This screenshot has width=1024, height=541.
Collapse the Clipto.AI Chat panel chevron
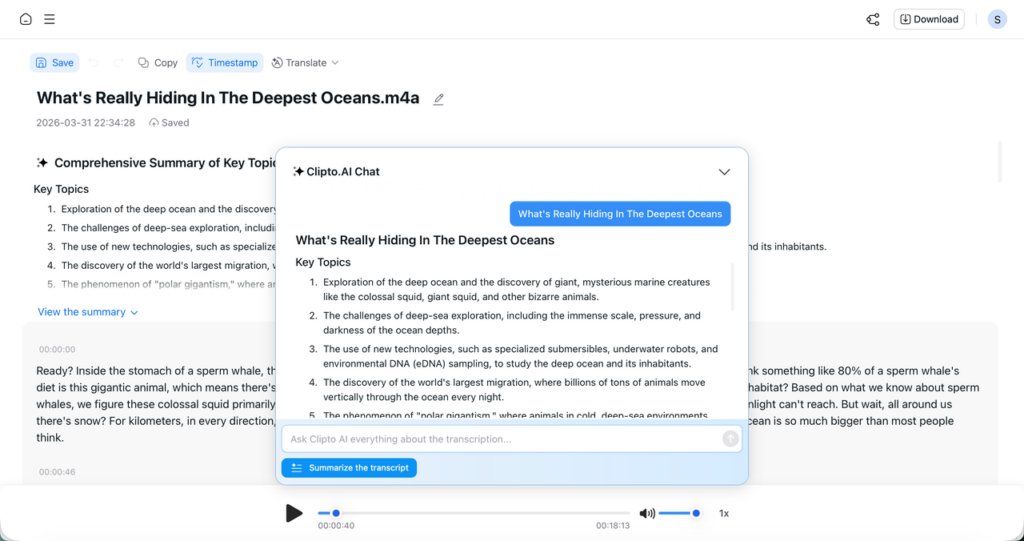[724, 172]
